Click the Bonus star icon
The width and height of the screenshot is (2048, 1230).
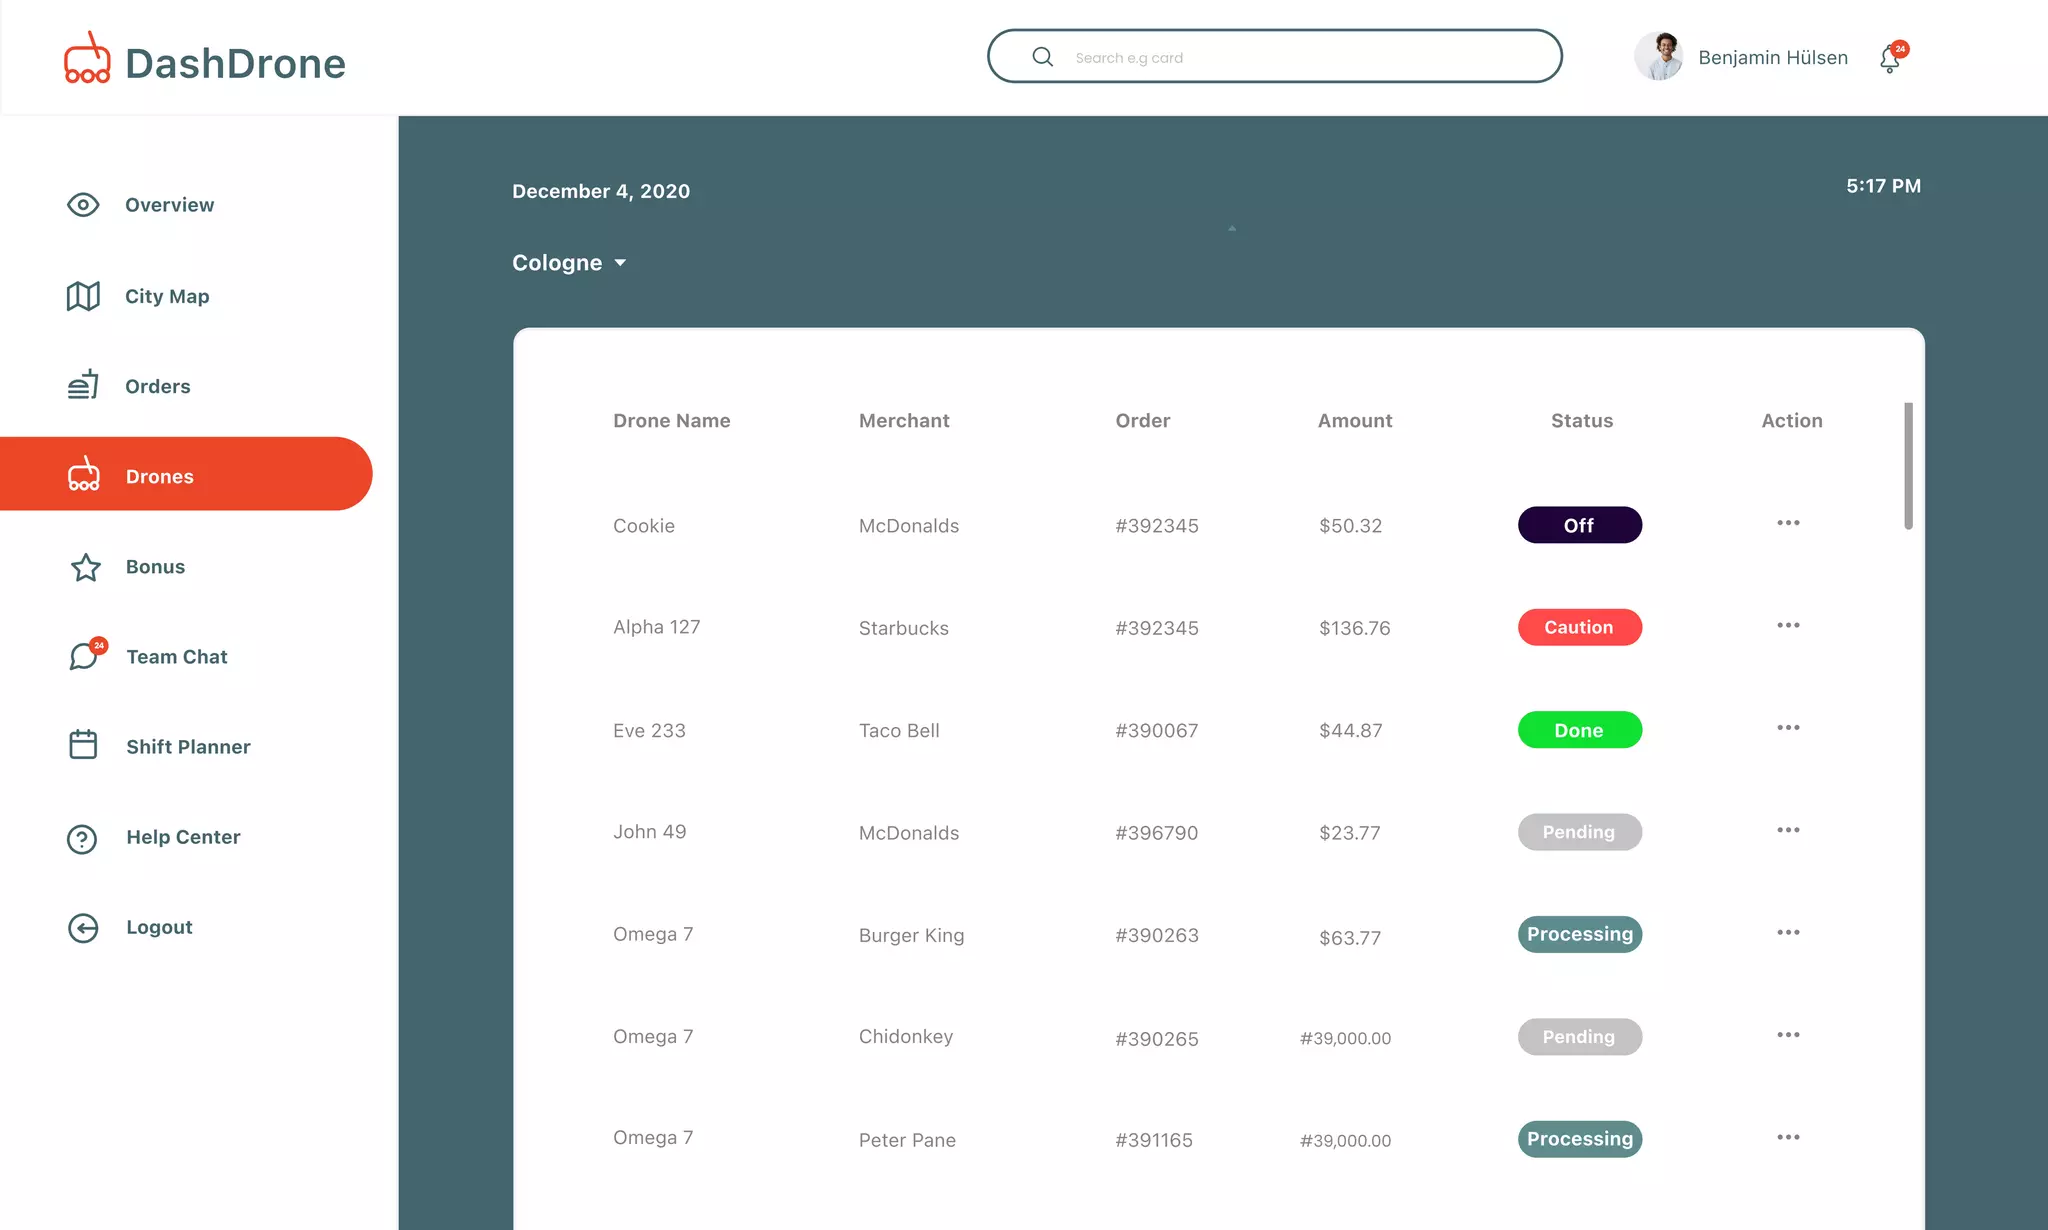(x=85, y=567)
